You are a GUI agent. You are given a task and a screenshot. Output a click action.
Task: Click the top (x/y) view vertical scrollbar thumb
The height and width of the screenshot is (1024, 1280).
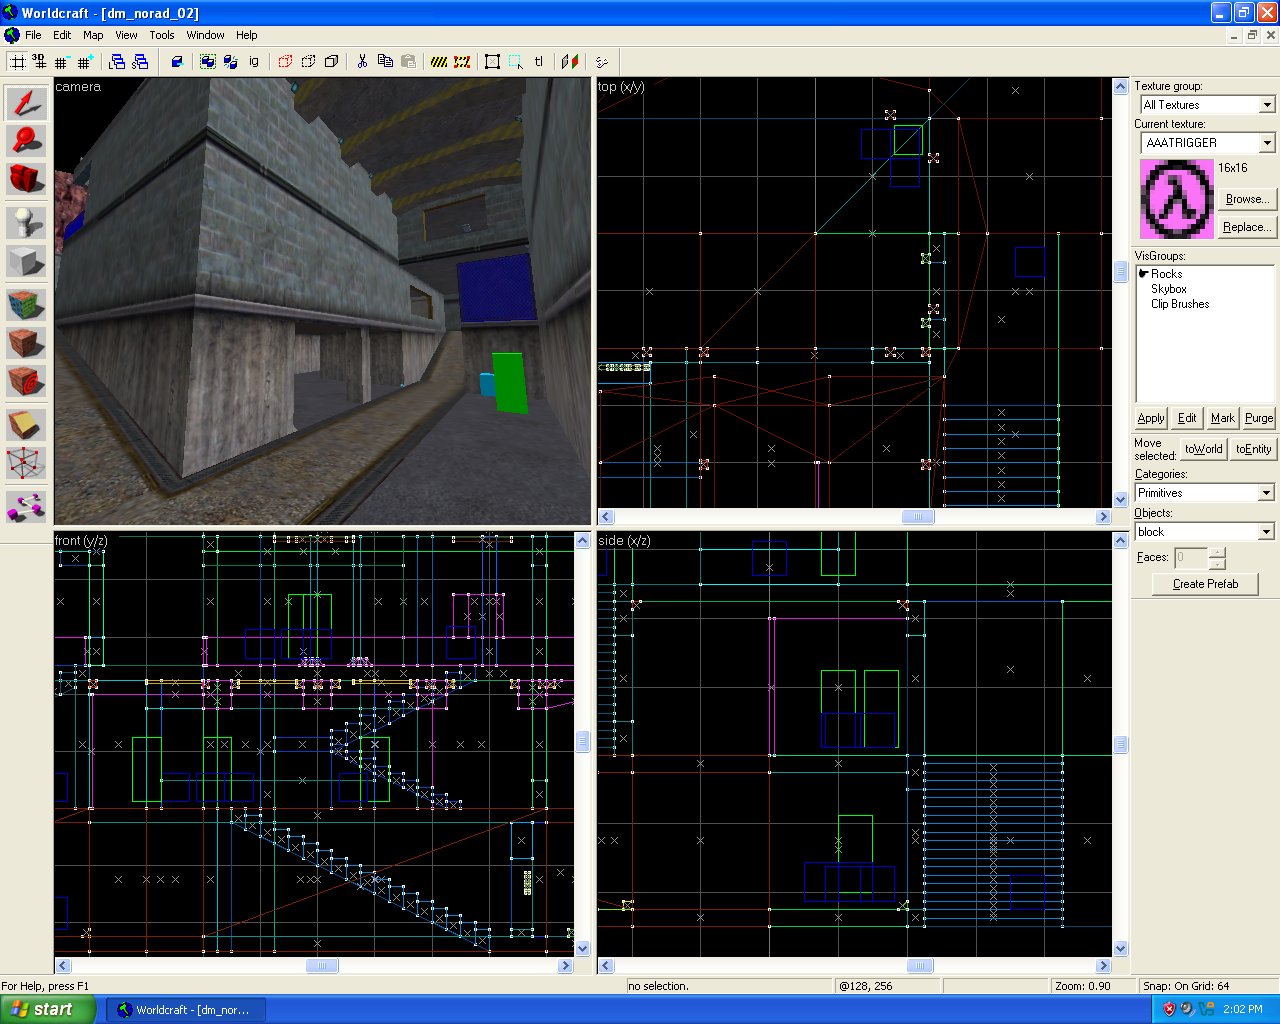point(1120,271)
